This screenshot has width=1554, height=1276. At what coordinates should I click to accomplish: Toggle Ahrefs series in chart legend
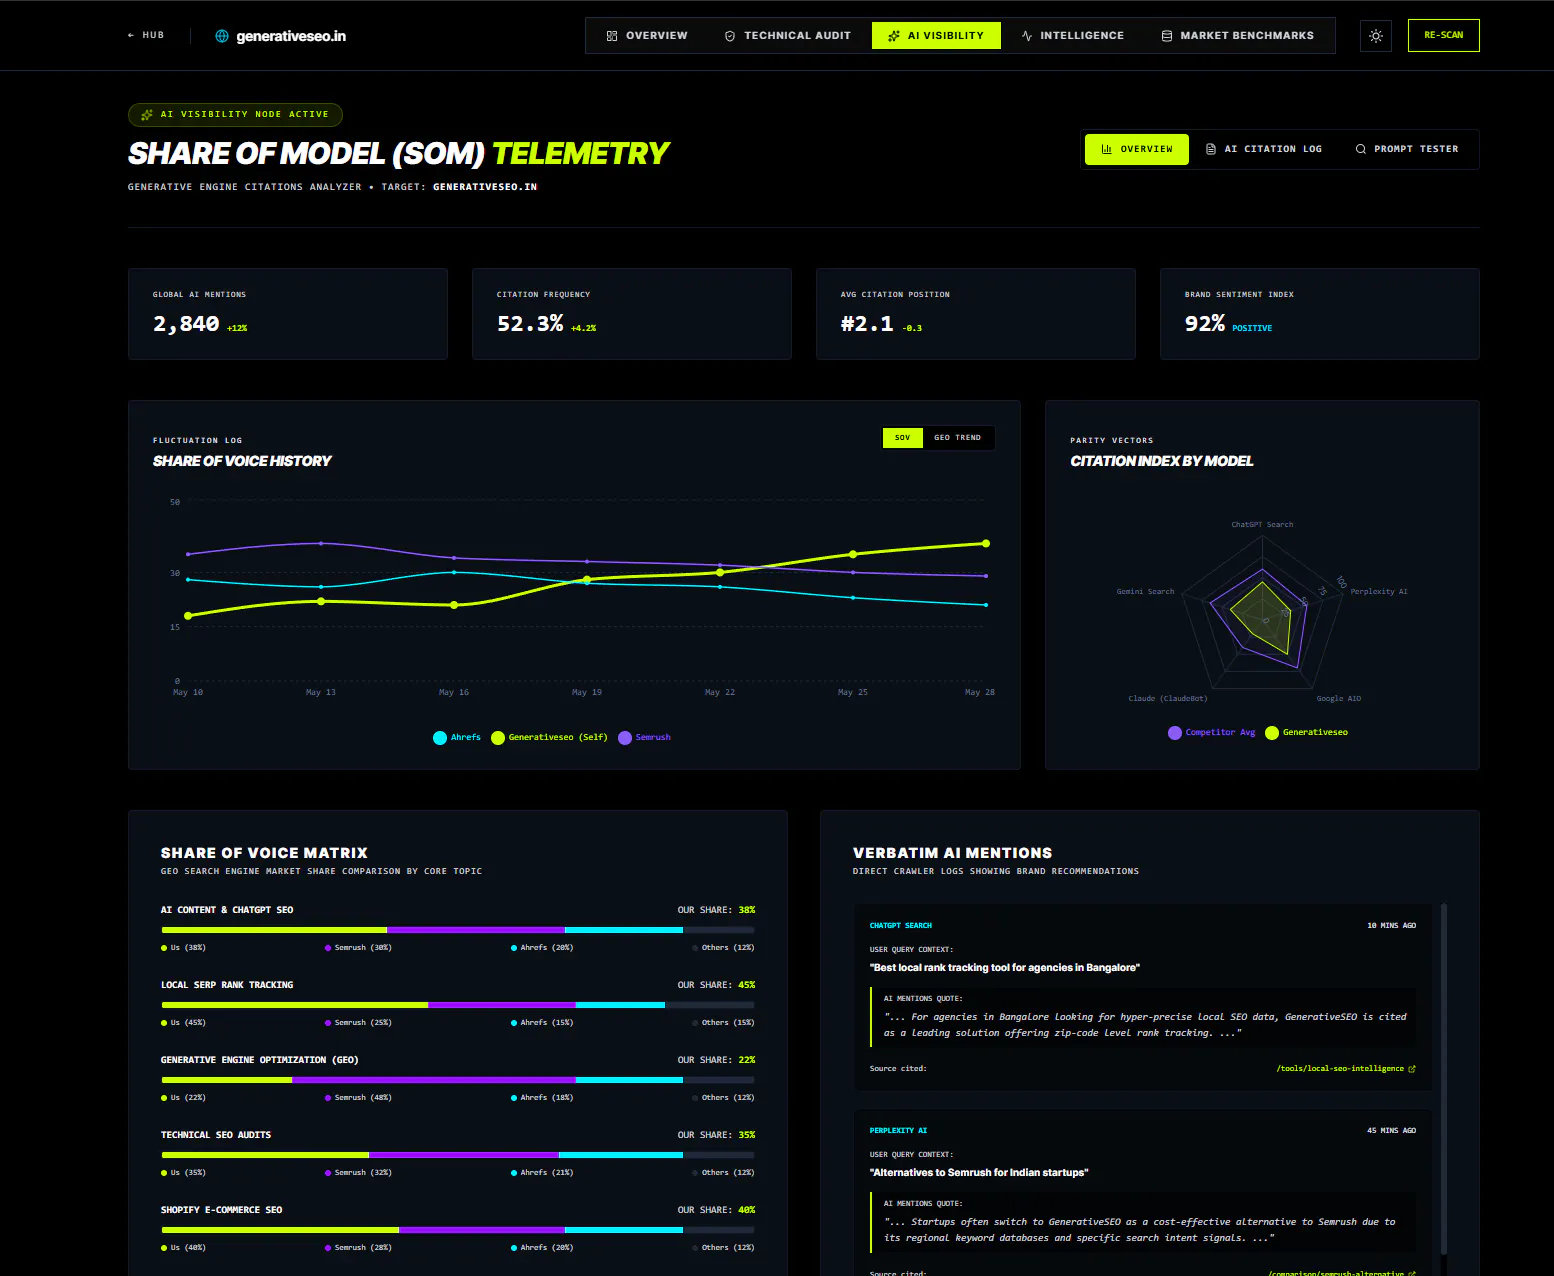click(x=457, y=738)
